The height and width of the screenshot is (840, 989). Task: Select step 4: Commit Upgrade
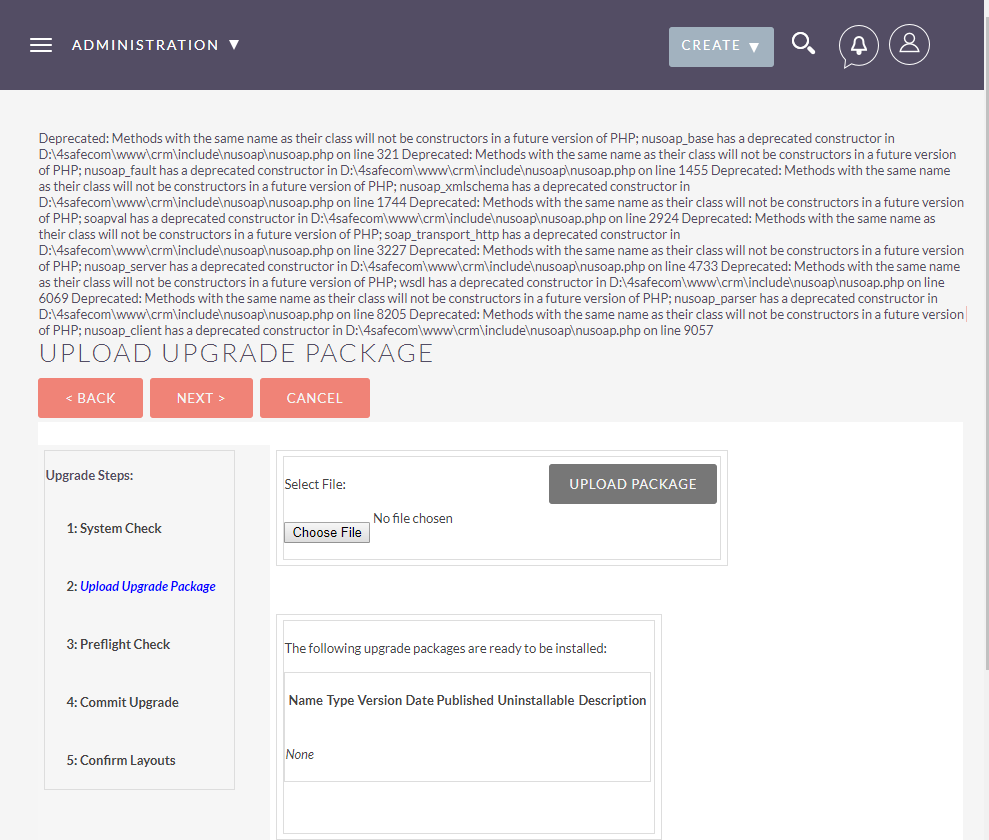pos(122,703)
